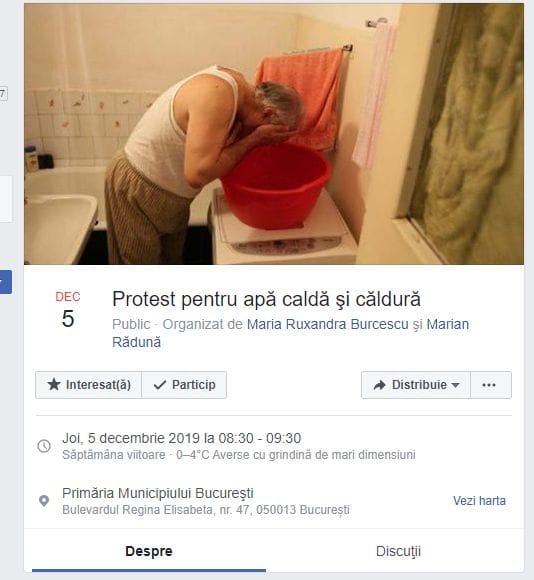Select the Despre tab

(x=149, y=551)
